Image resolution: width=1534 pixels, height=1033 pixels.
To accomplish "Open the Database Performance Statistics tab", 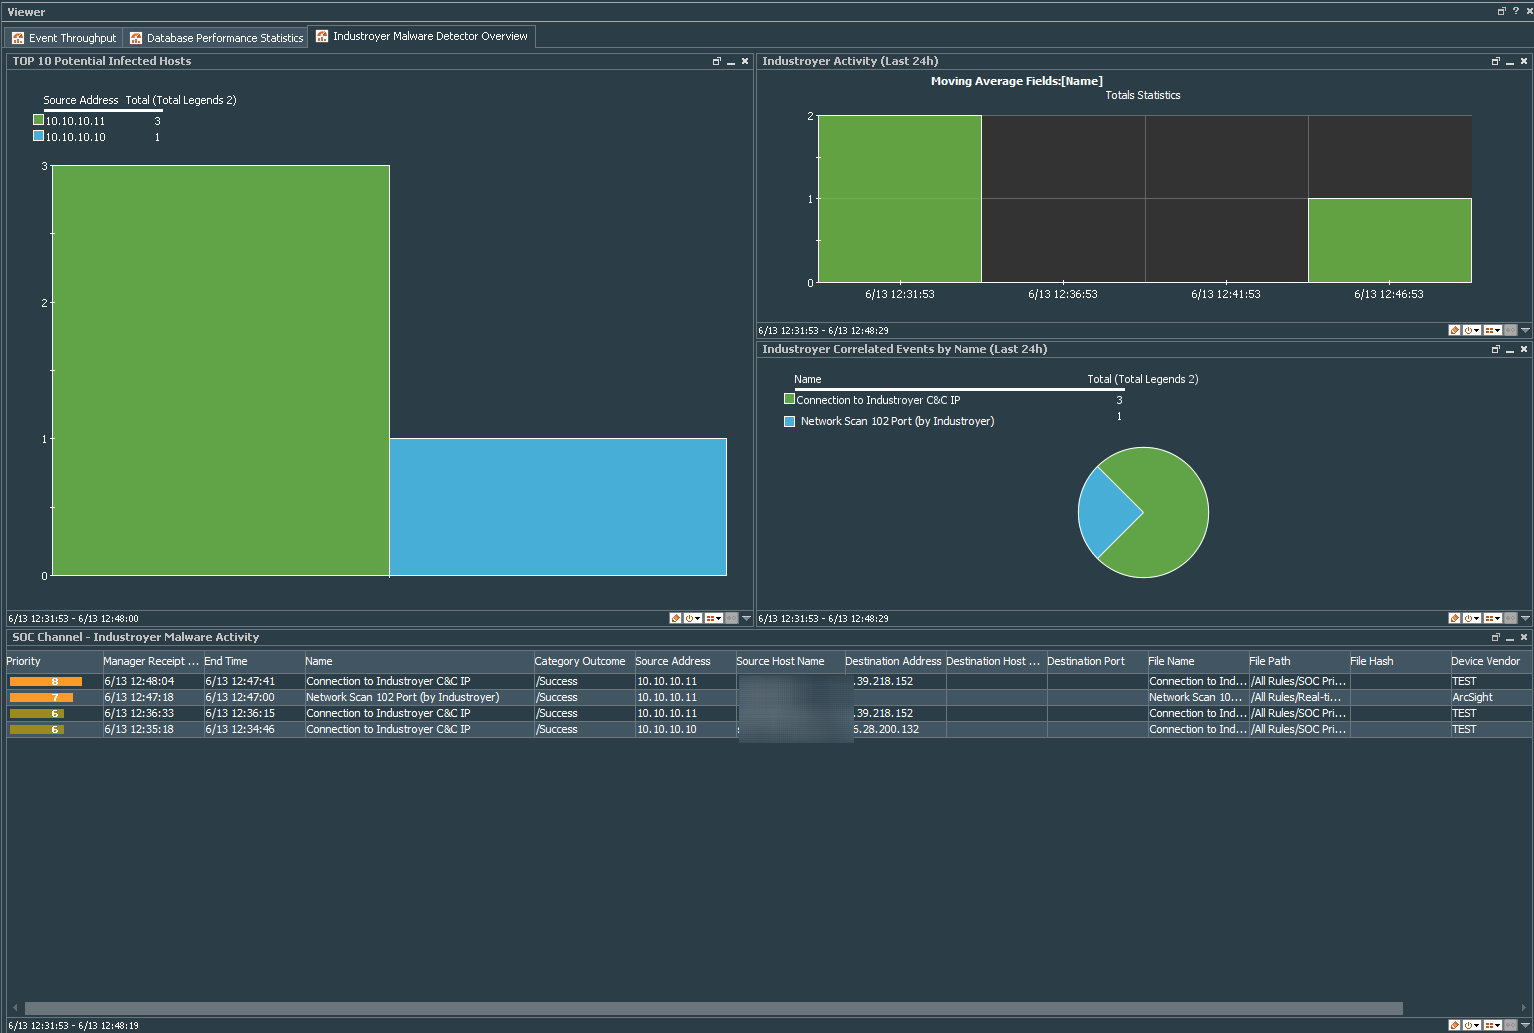I will [x=217, y=38].
